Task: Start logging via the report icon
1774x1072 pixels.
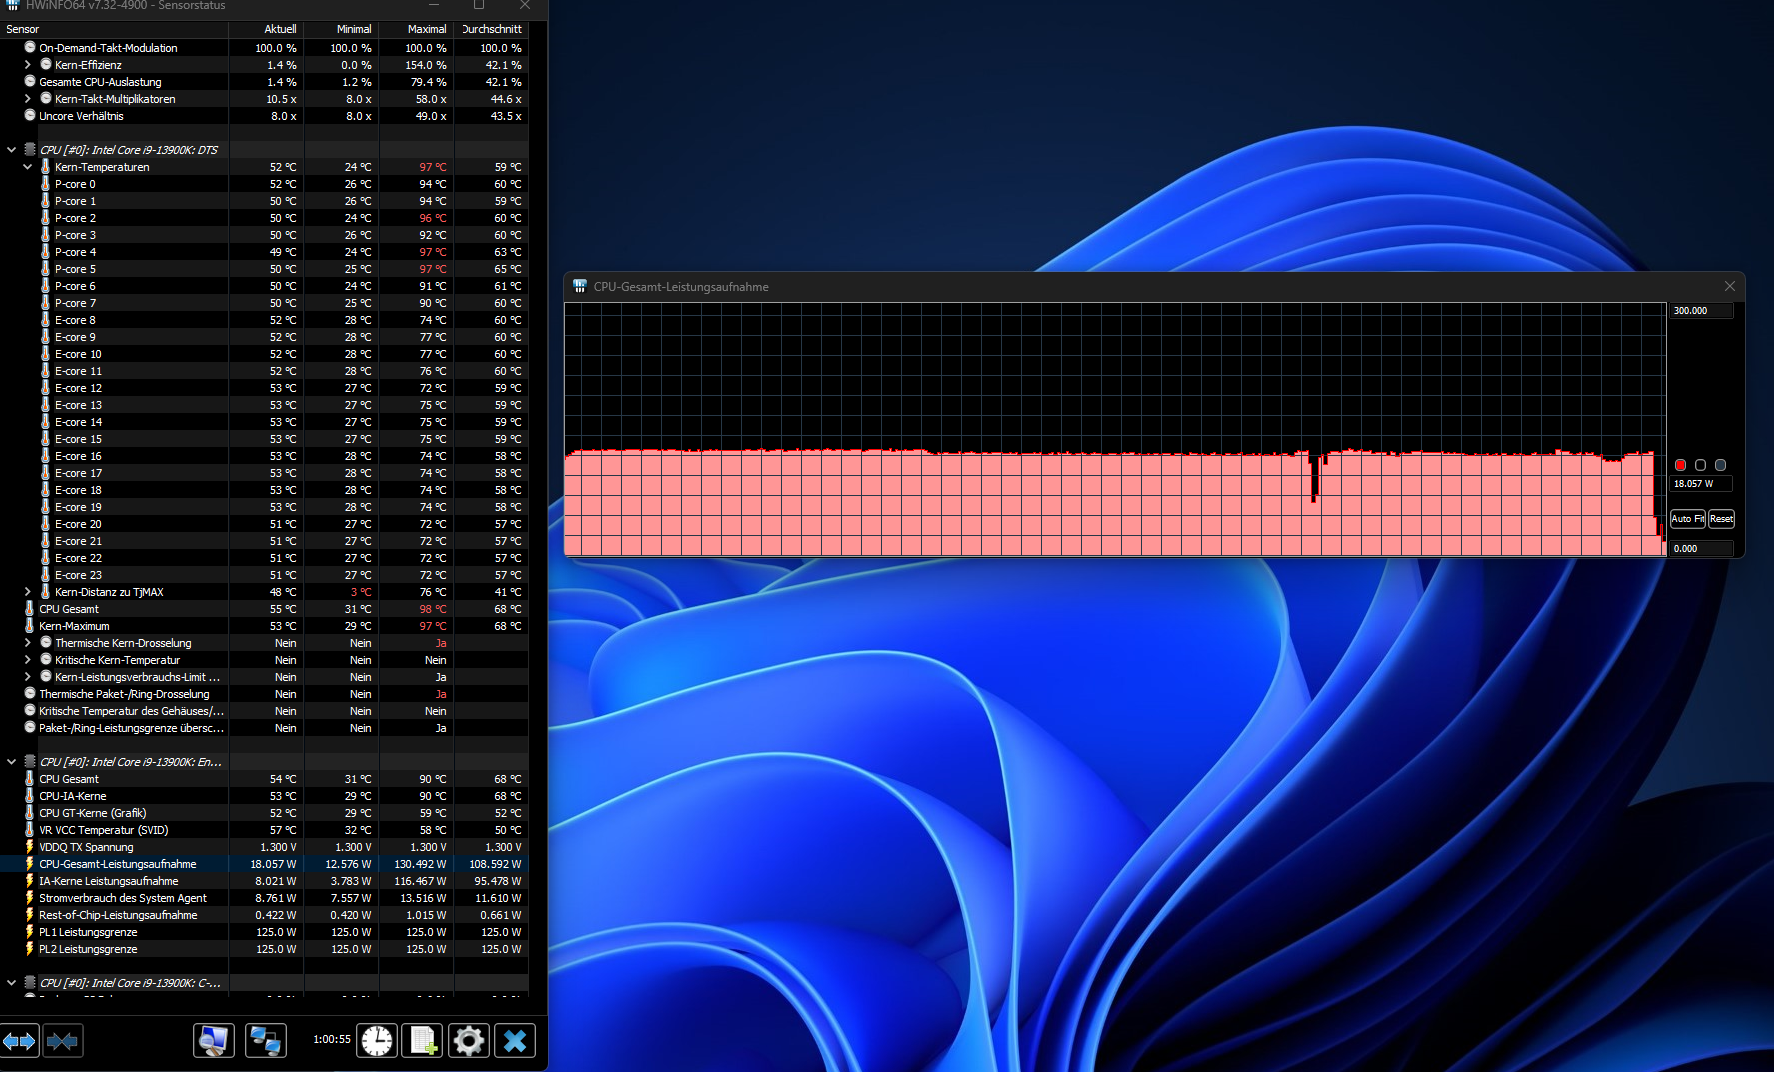Action: pos(421,1040)
